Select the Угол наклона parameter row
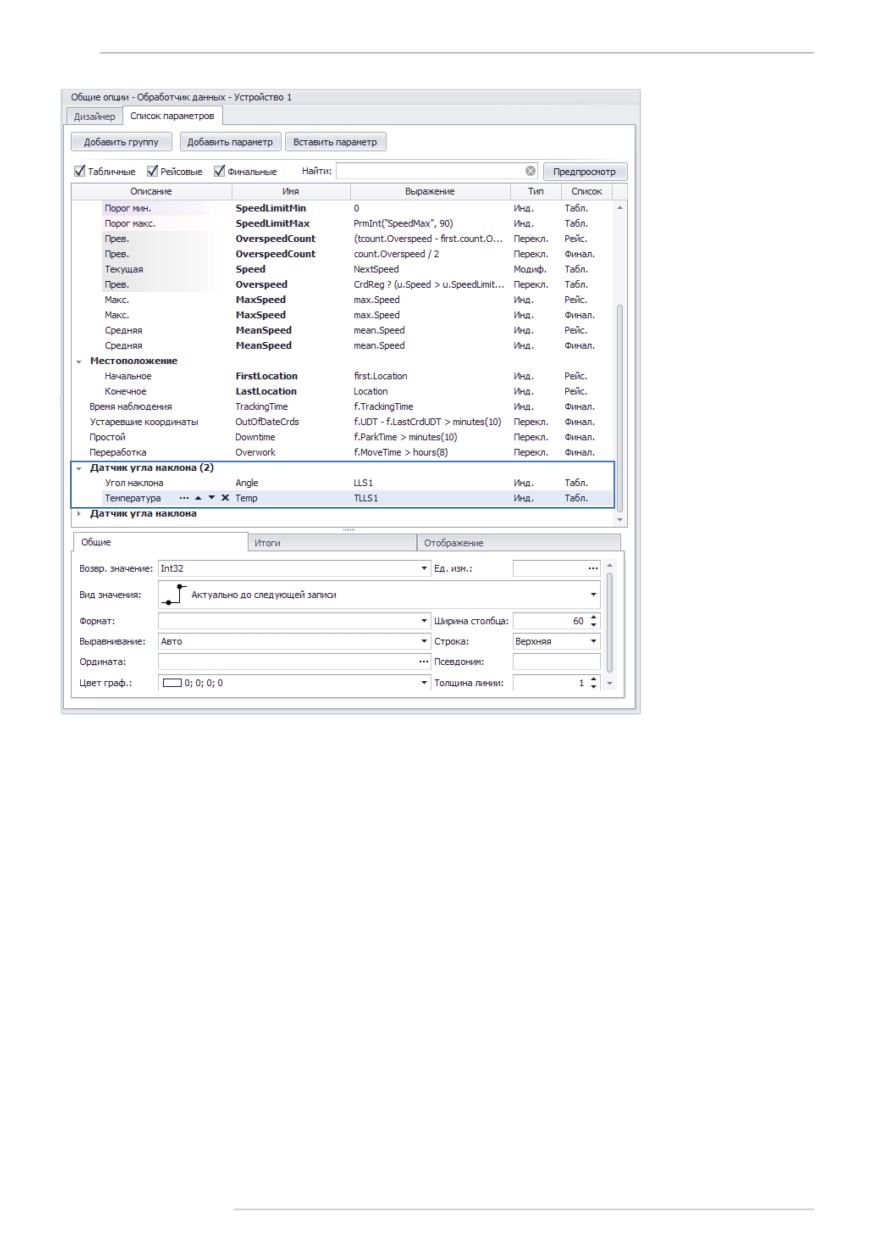 (343, 482)
